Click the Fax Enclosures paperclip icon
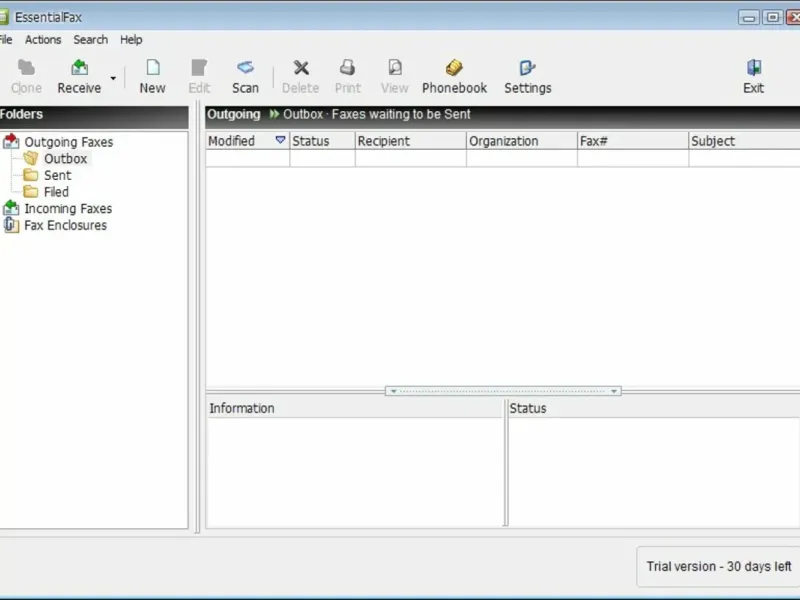This screenshot has height=600, width=800. pos(11,225)
